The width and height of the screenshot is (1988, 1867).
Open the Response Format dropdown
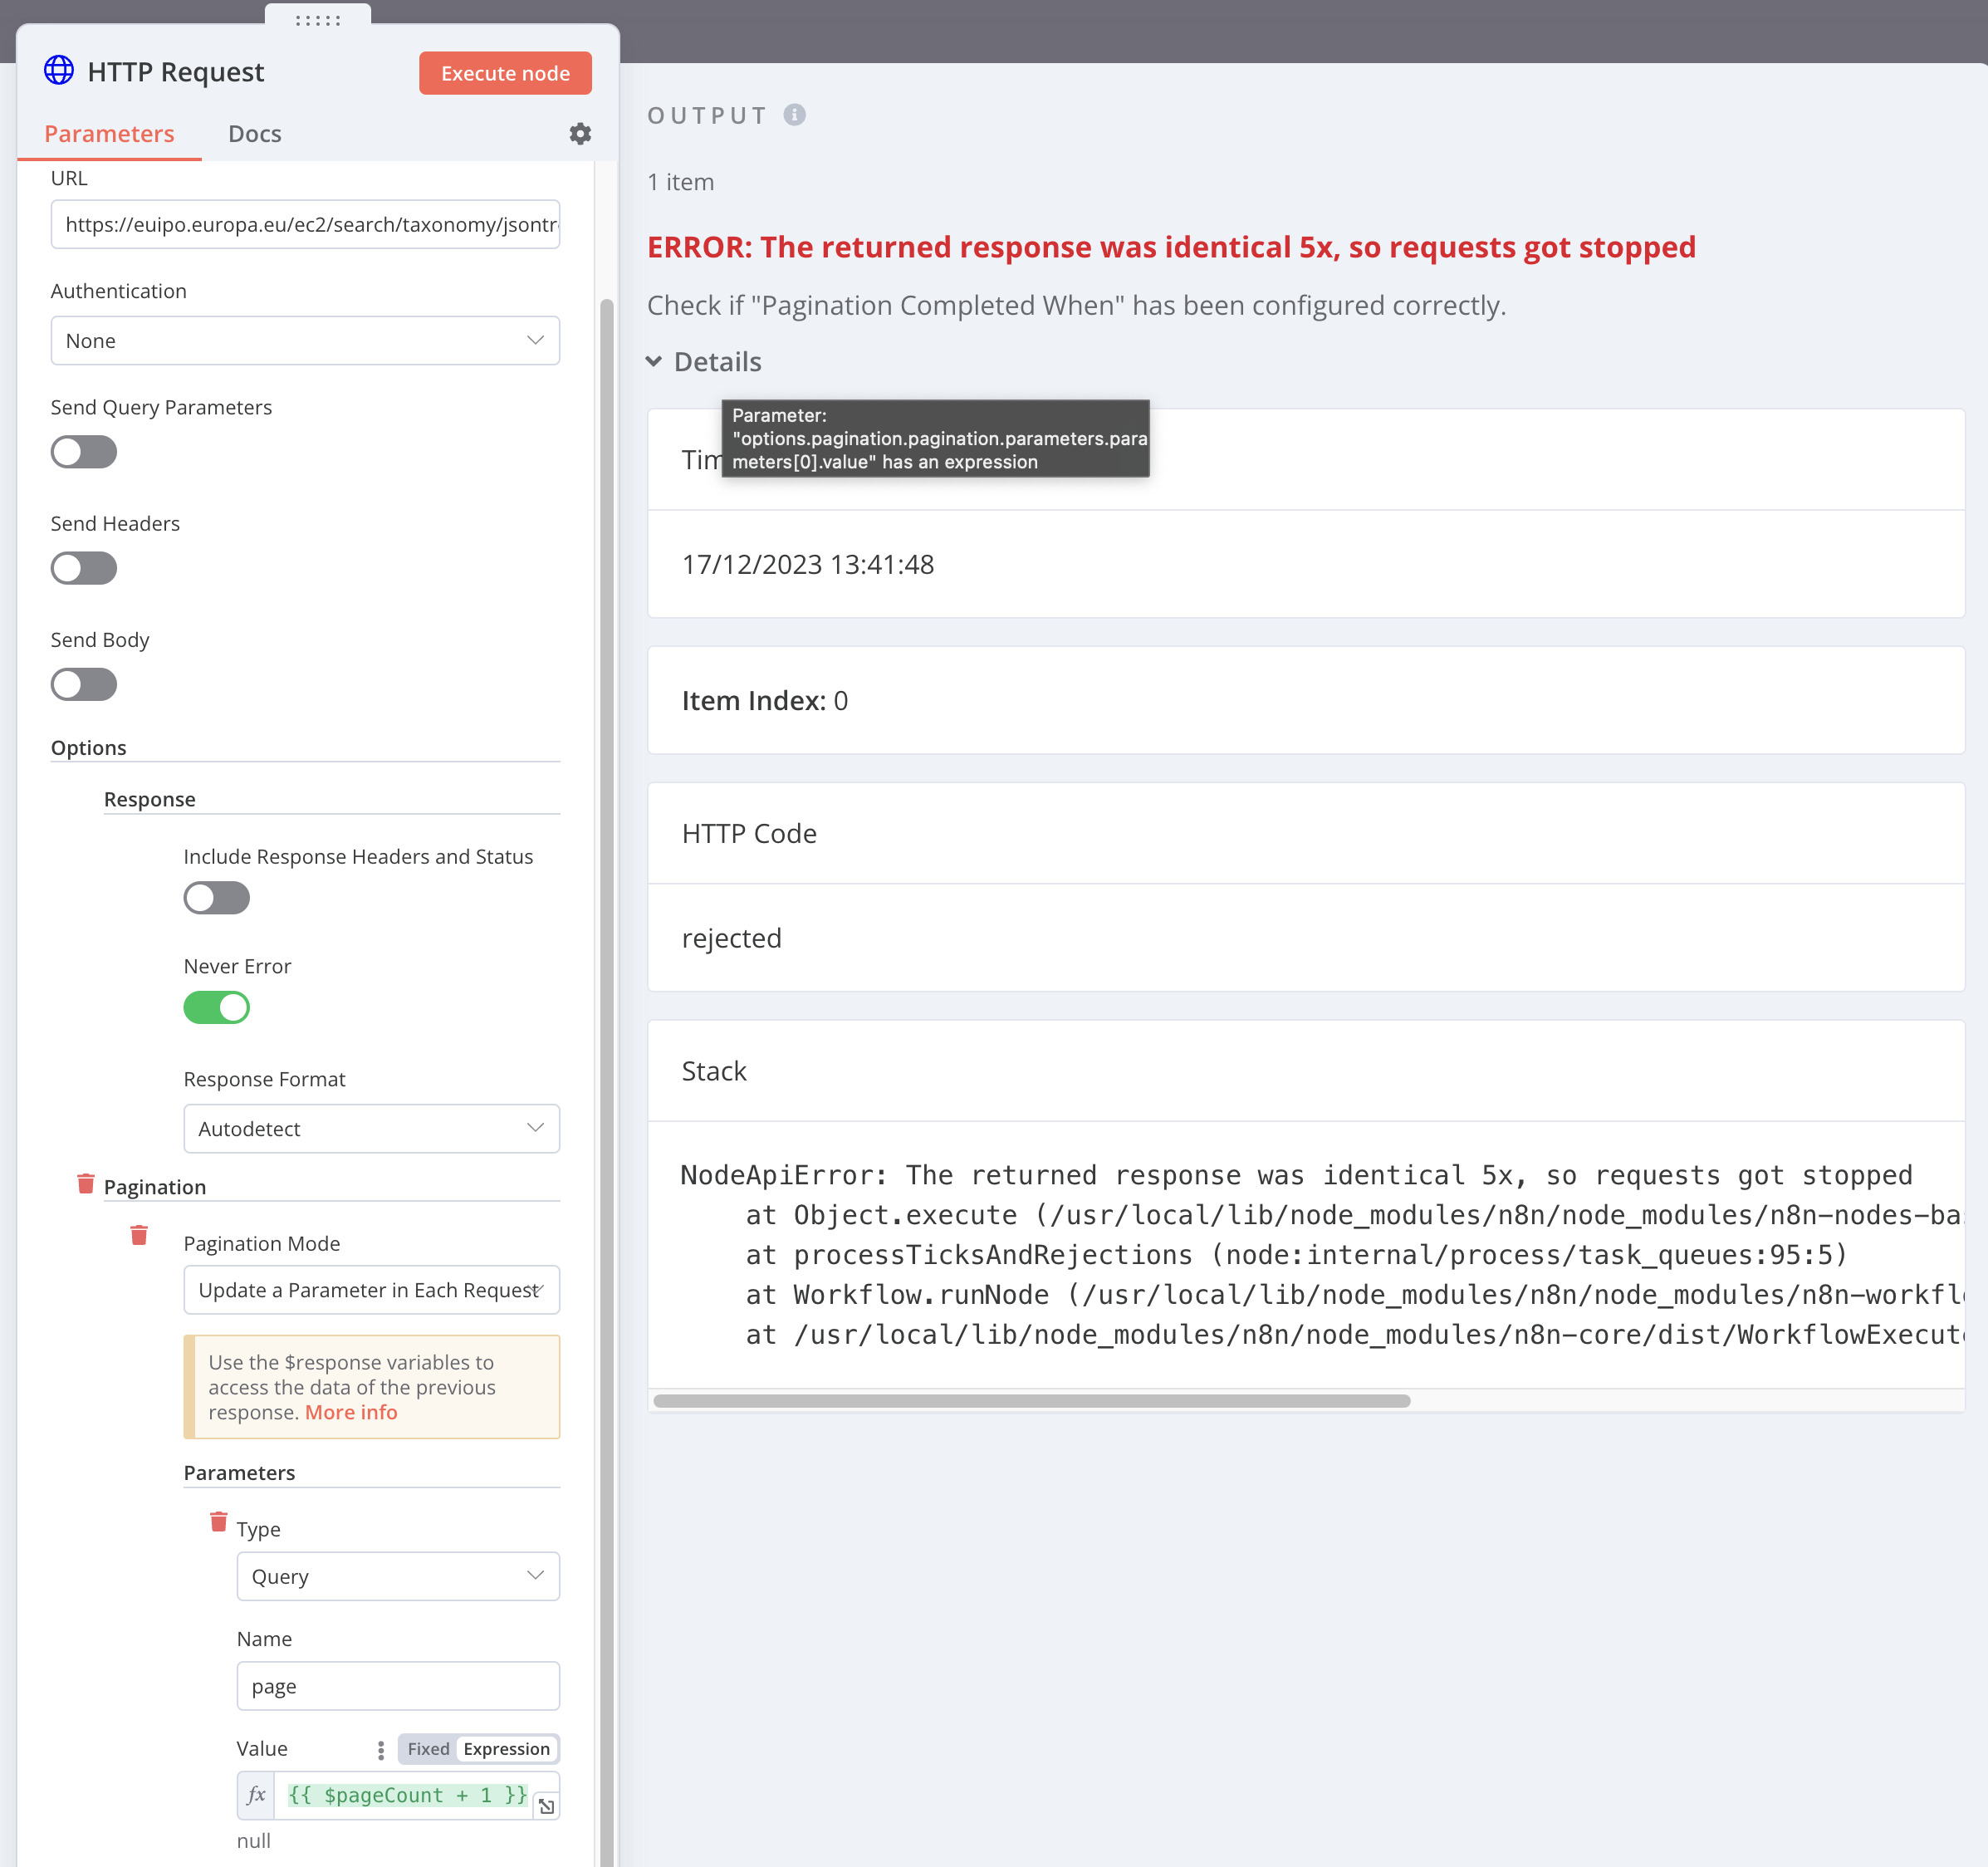[372, 1129]
